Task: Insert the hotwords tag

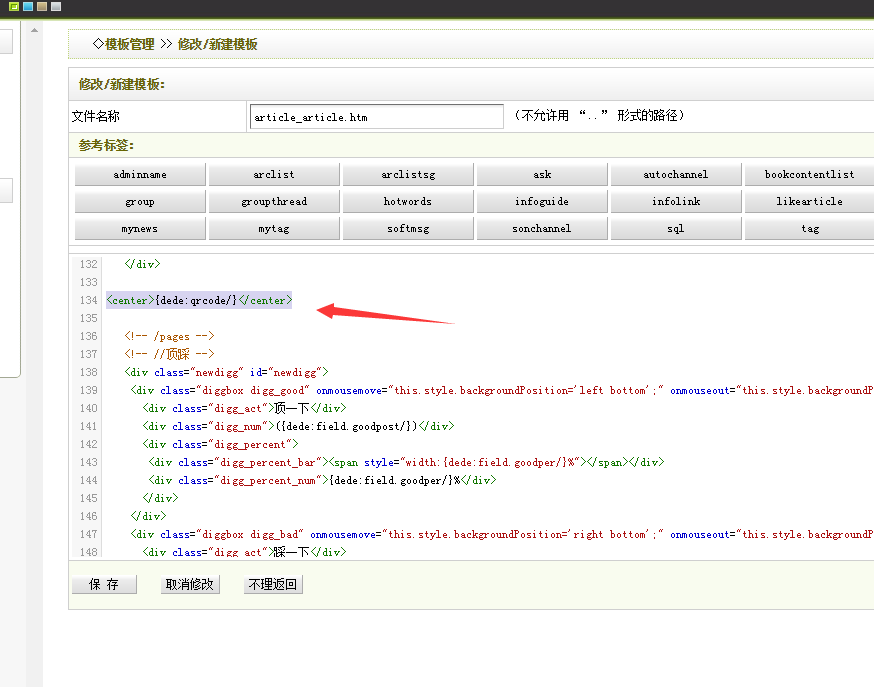Action: [408, 201]
